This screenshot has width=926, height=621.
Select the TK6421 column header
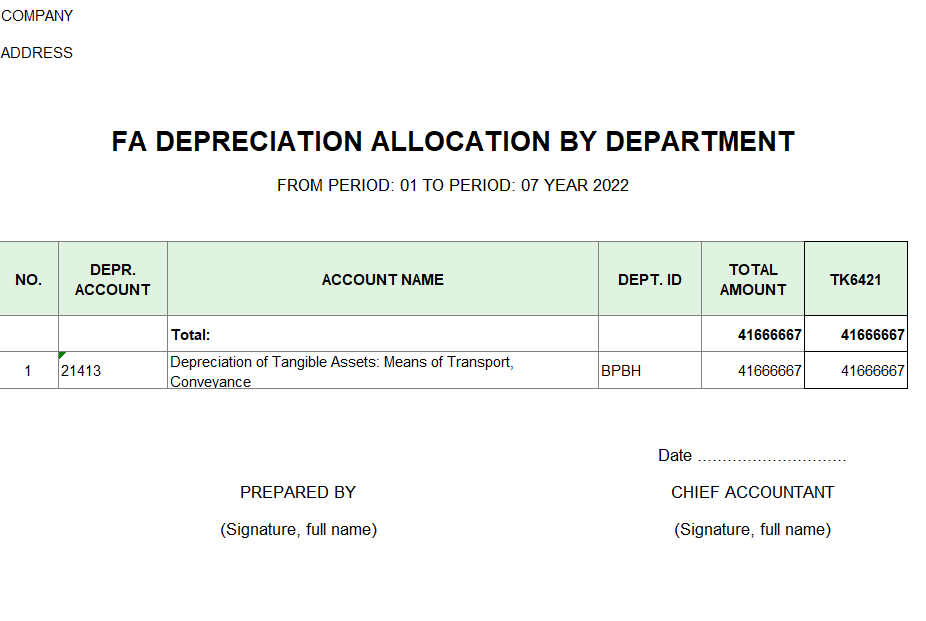[x=856, y=280]
